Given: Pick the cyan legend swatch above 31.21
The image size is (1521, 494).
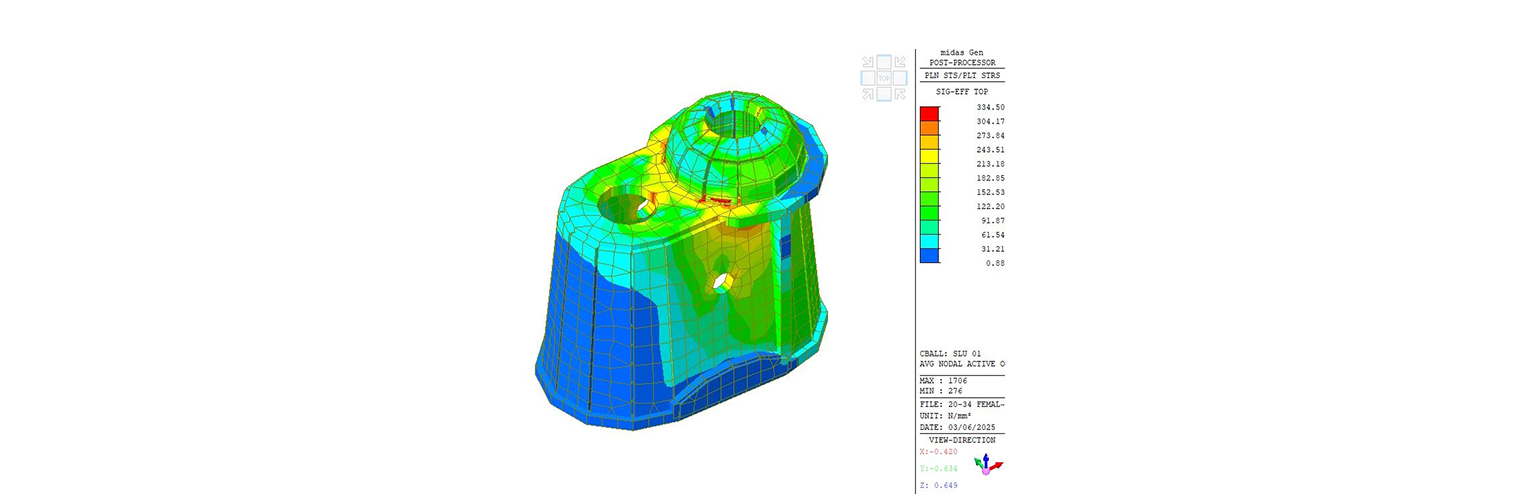Looking at the screenshot, I should [x=929, y=241].
